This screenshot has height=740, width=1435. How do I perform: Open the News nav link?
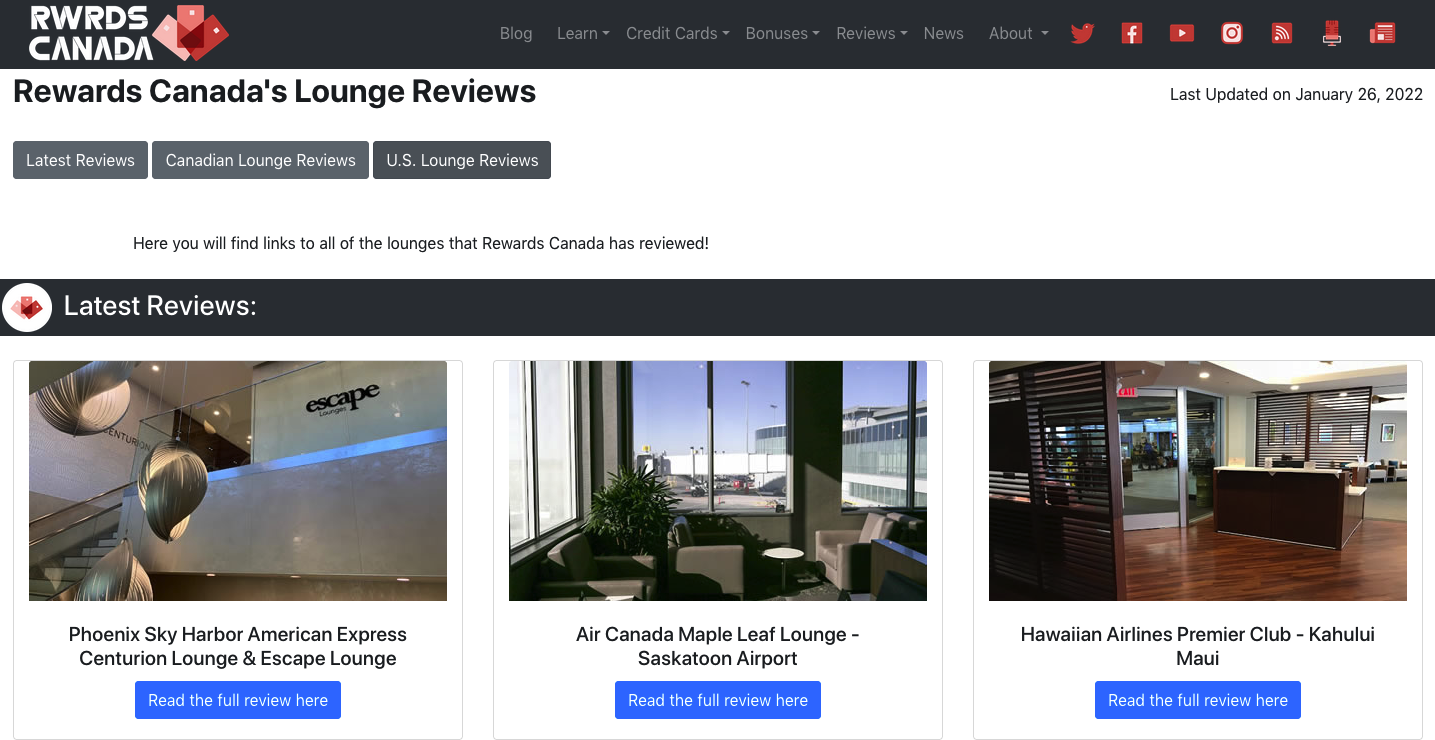pyautogui.click(x=944, y=33)
